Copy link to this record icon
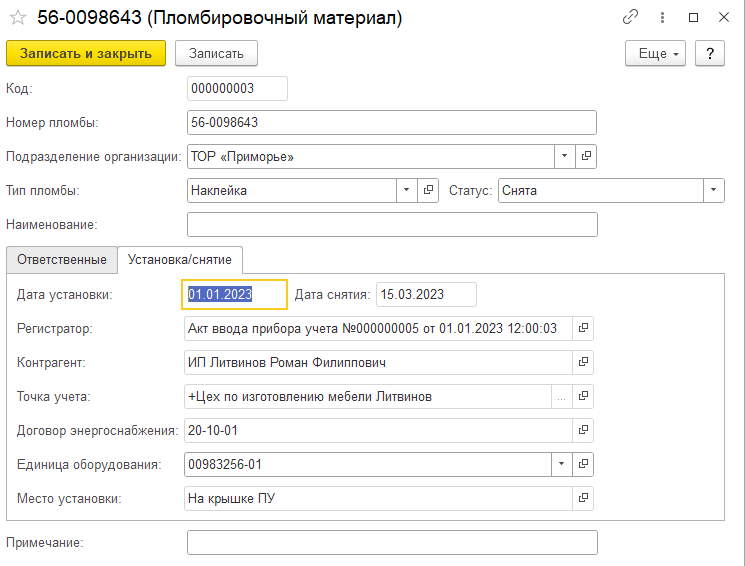 pyautogui.click(x=630, y=17)
